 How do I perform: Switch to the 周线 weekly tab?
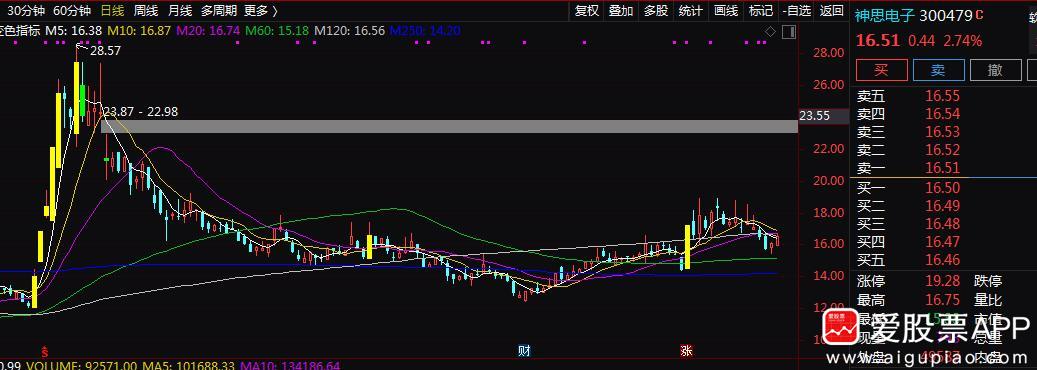click(x=145, y=11)
